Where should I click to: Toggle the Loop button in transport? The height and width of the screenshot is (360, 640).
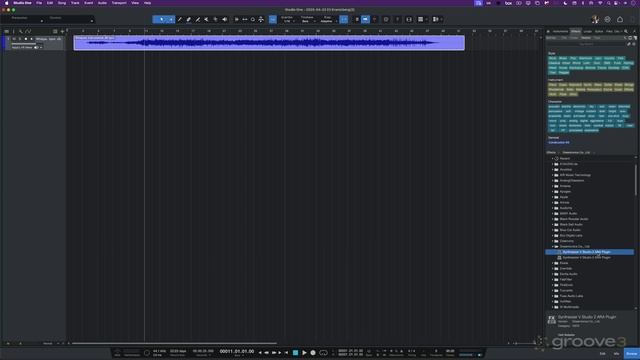pyautogui.click(x=323, y=353)
